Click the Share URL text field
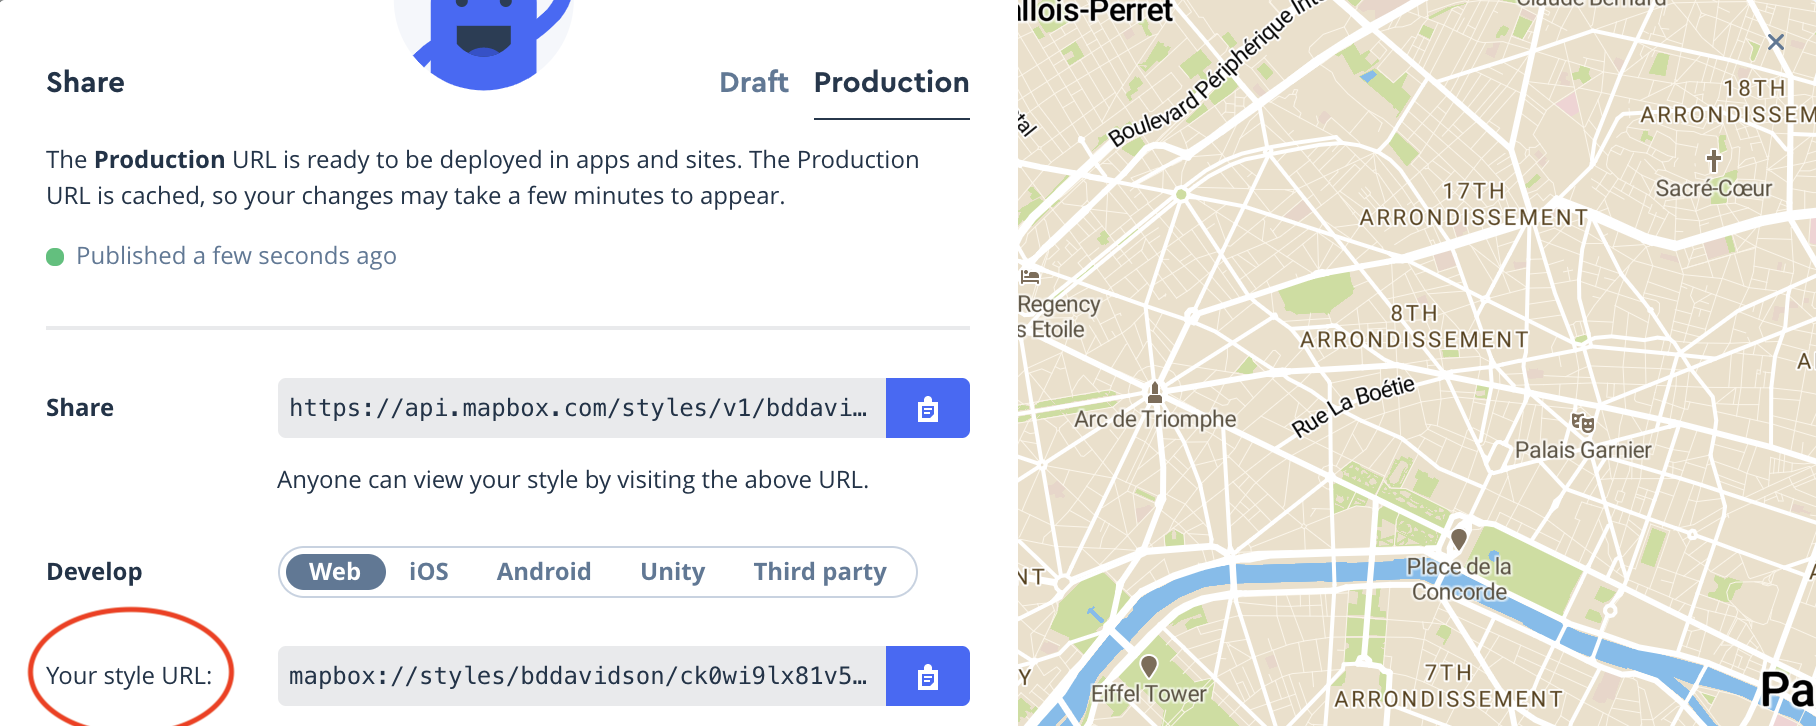This screenshot has width=1816, height=726. (x=582, y=408)
